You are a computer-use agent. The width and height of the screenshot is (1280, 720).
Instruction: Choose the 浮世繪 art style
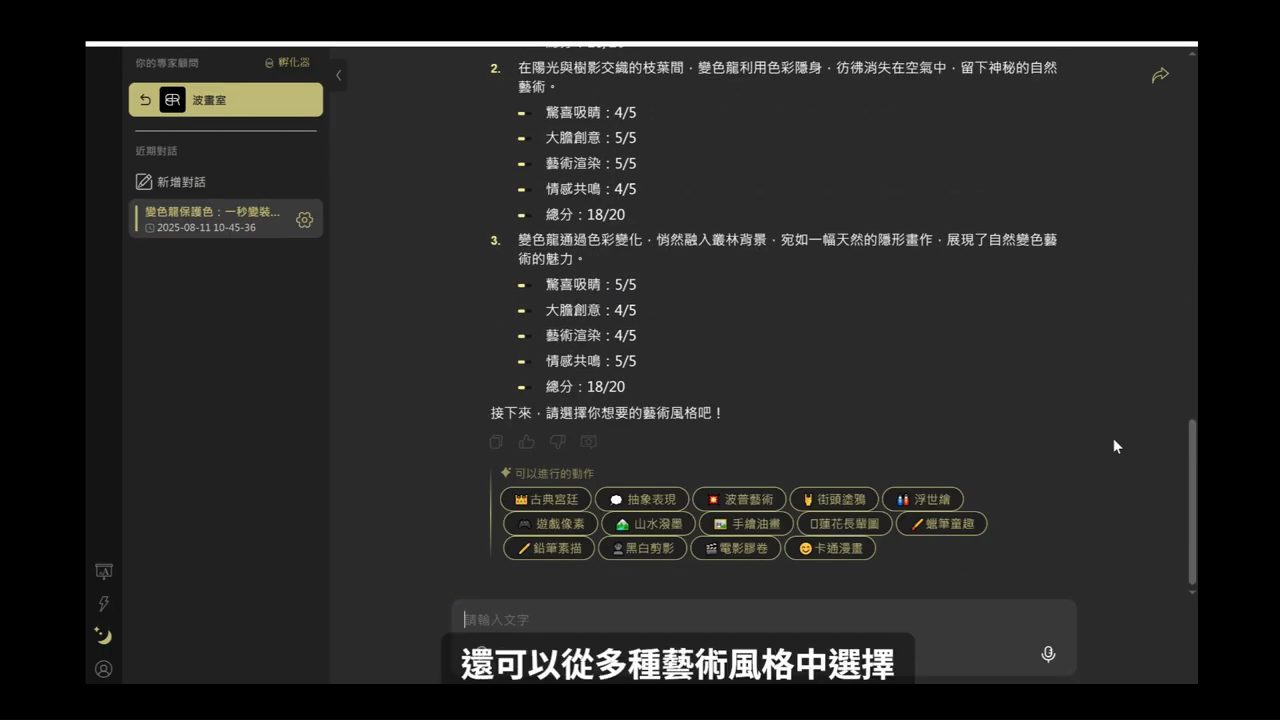point(923,499)
